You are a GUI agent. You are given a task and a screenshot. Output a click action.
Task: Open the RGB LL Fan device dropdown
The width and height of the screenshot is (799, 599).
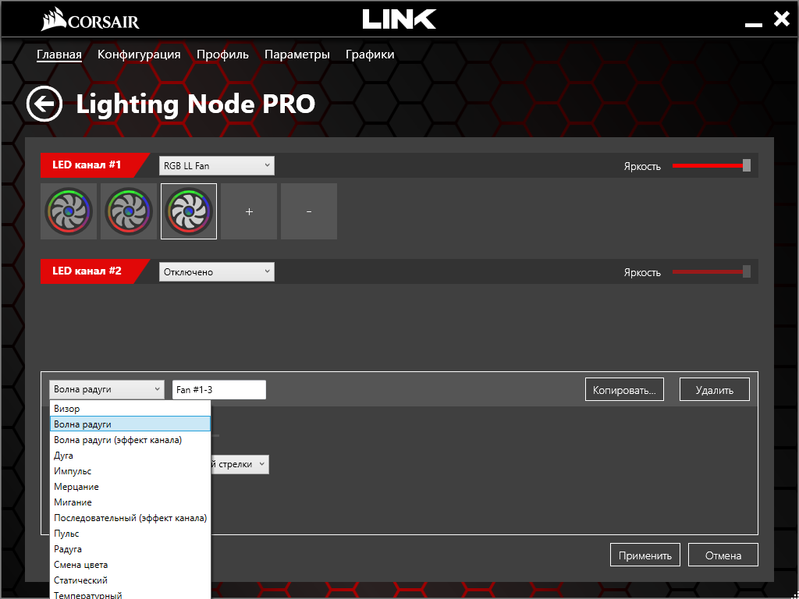tap(217, 166)
